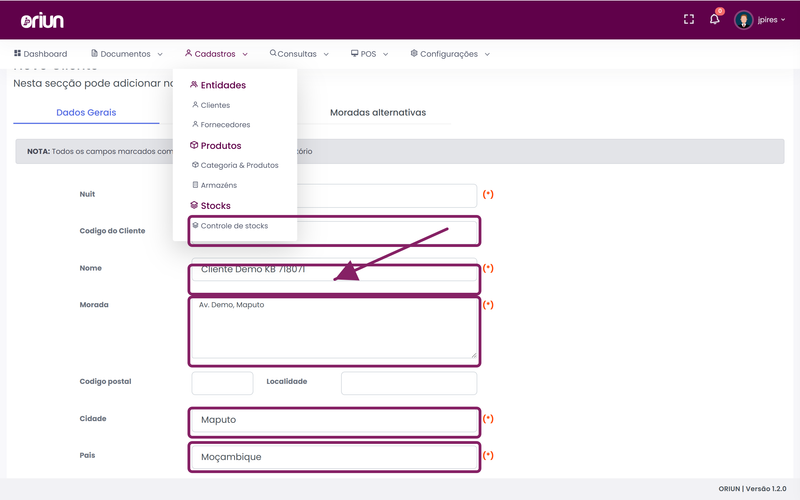Open the jpires user dropdown
This screenshot has width=800, height=500.
click(771, 20)
